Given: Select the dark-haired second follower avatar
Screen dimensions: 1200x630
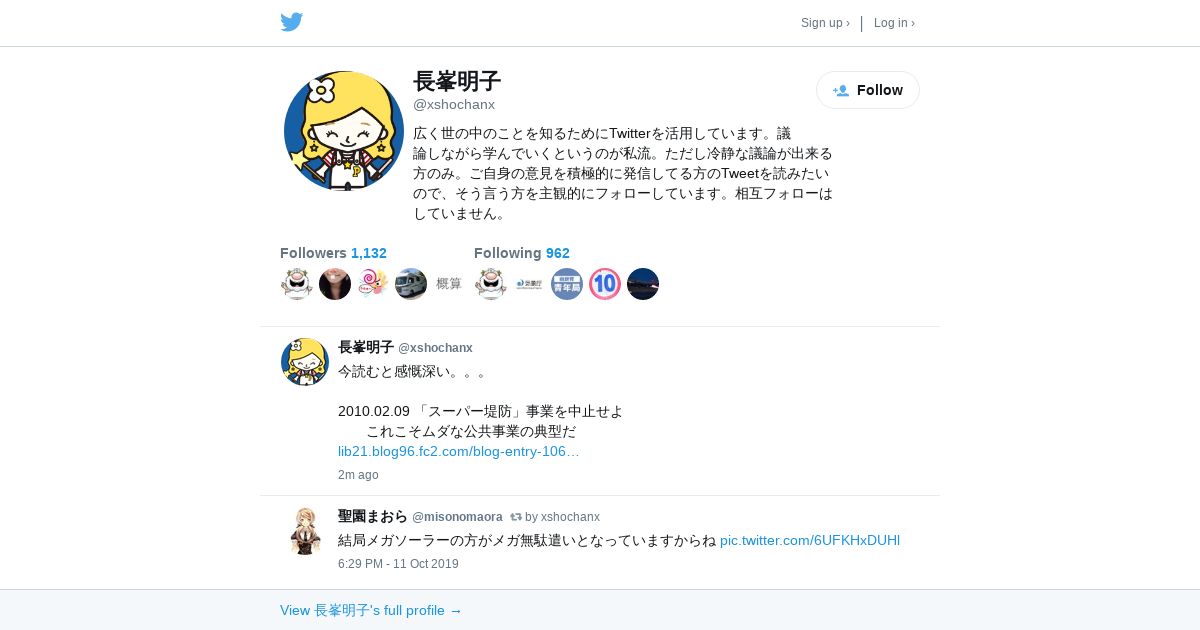Looking at the screenshot, I should (x=335, y=284).
